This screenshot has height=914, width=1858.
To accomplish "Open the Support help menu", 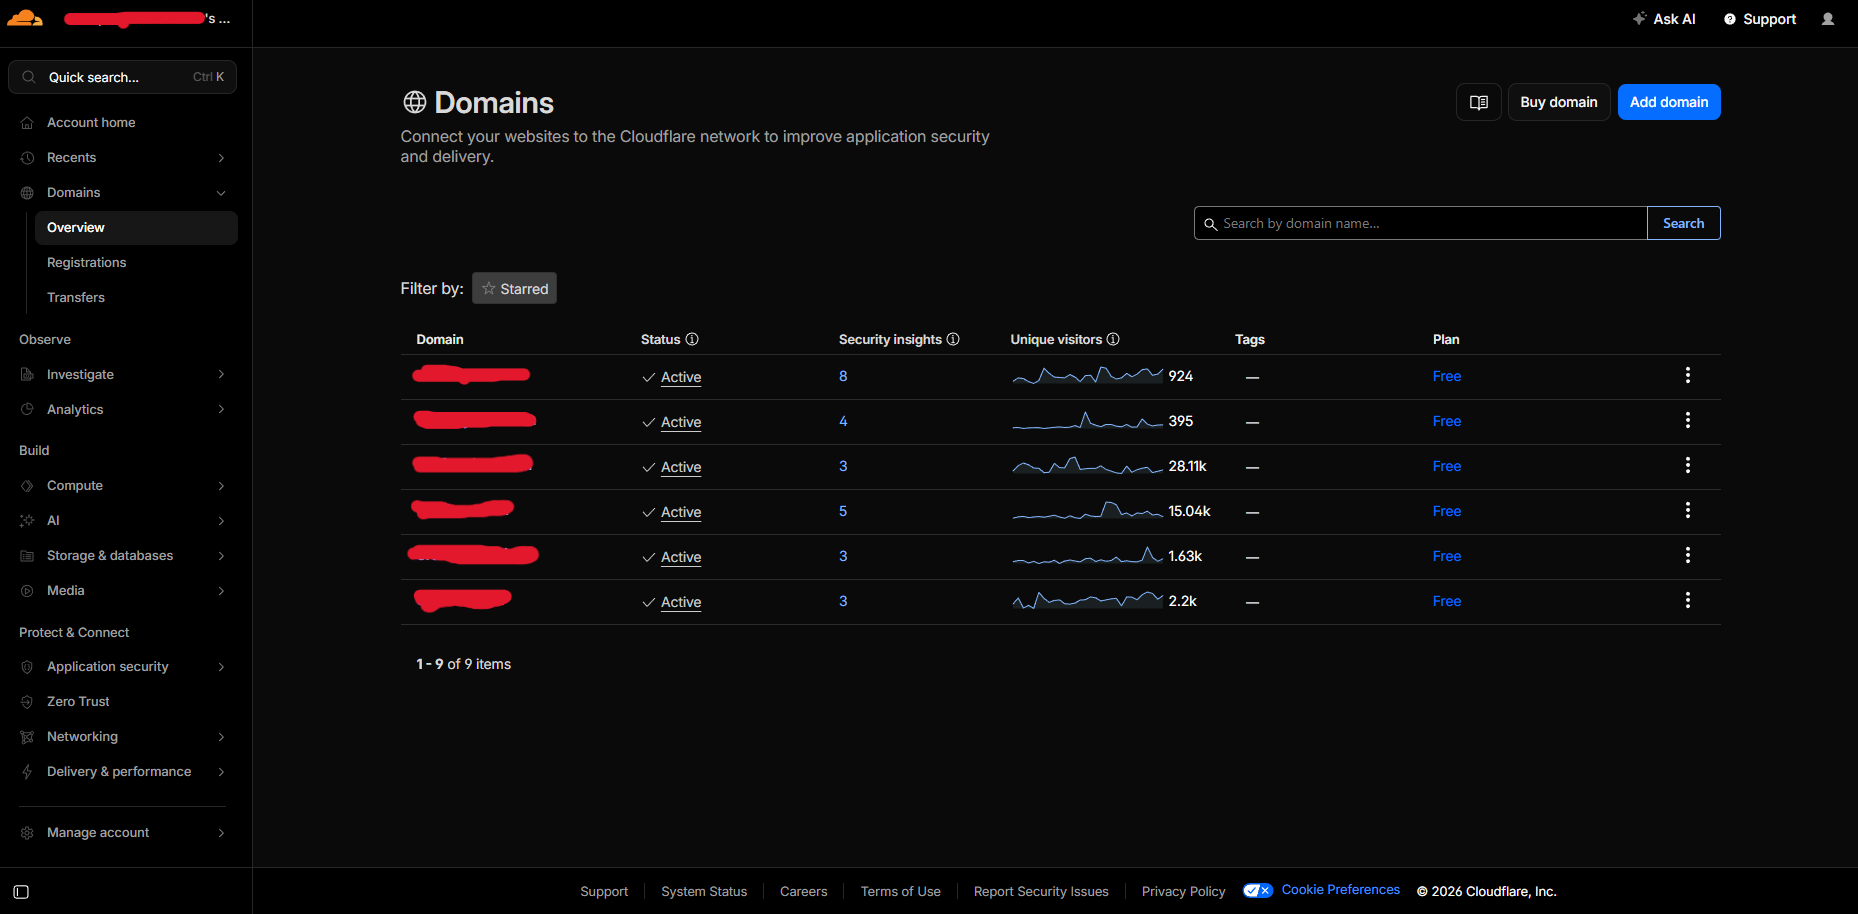I will click(1760, 19).
